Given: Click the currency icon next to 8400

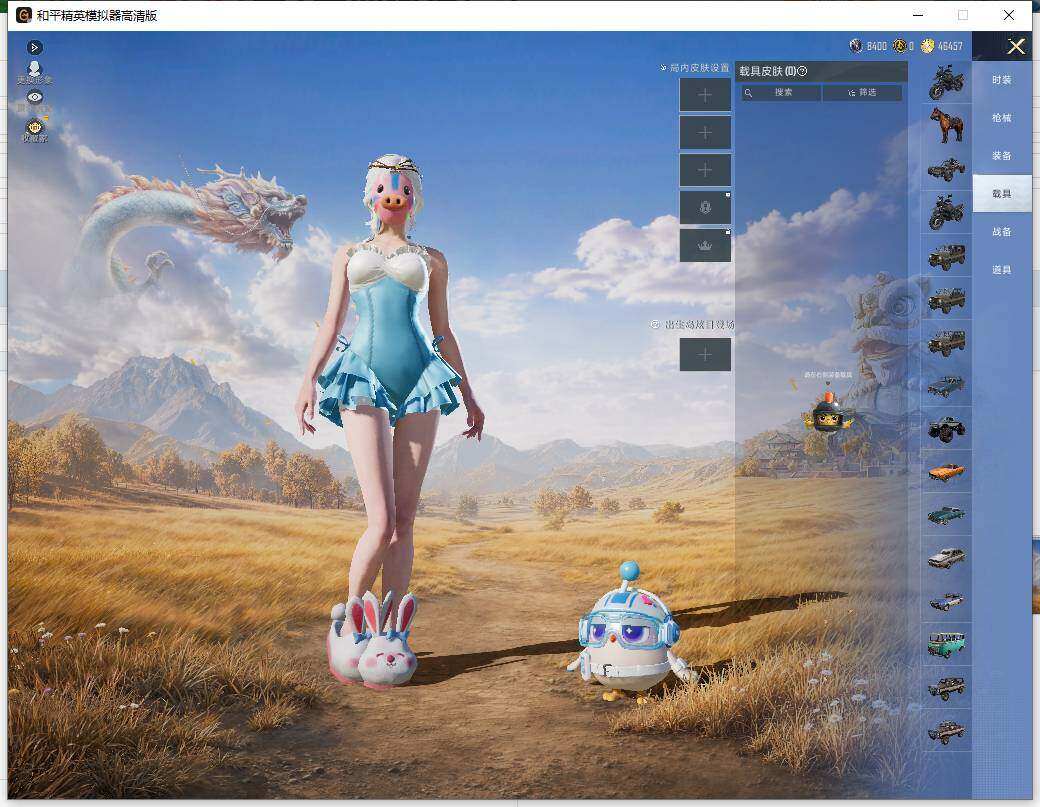Looking at the screenshot, I should pyautogui.click(x=856, y=46).
